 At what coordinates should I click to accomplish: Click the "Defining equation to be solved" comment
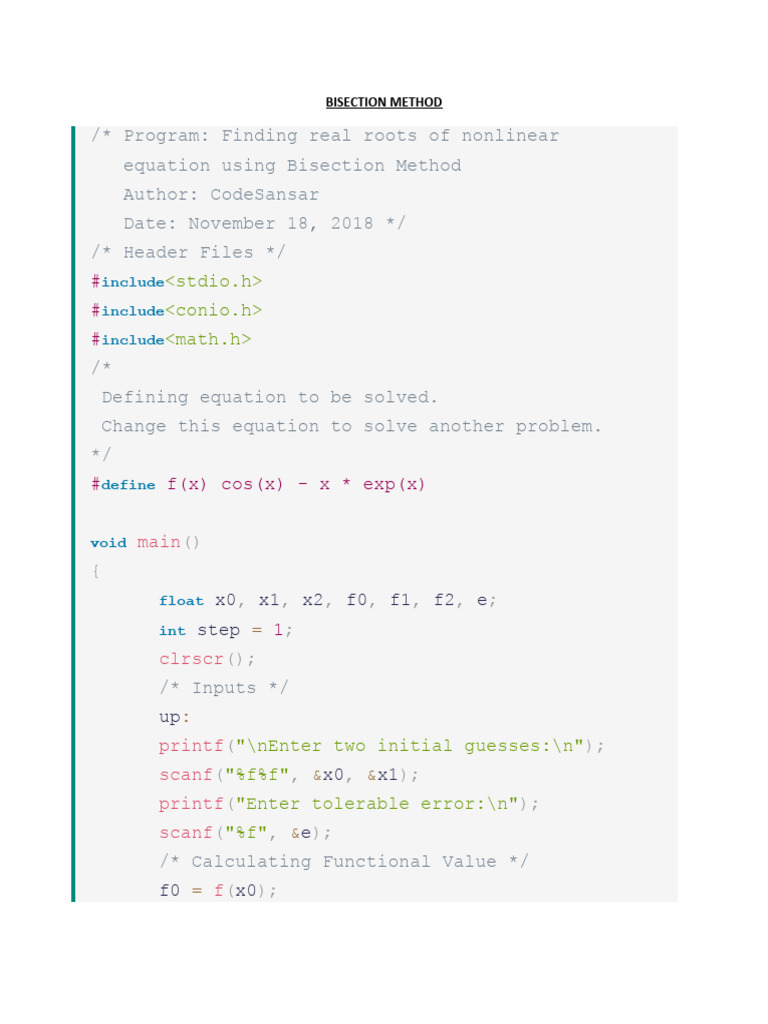coord(270,398)
